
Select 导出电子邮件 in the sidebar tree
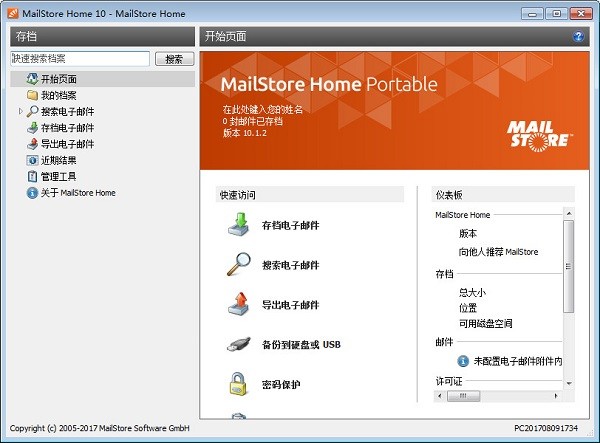click(67, 144)
